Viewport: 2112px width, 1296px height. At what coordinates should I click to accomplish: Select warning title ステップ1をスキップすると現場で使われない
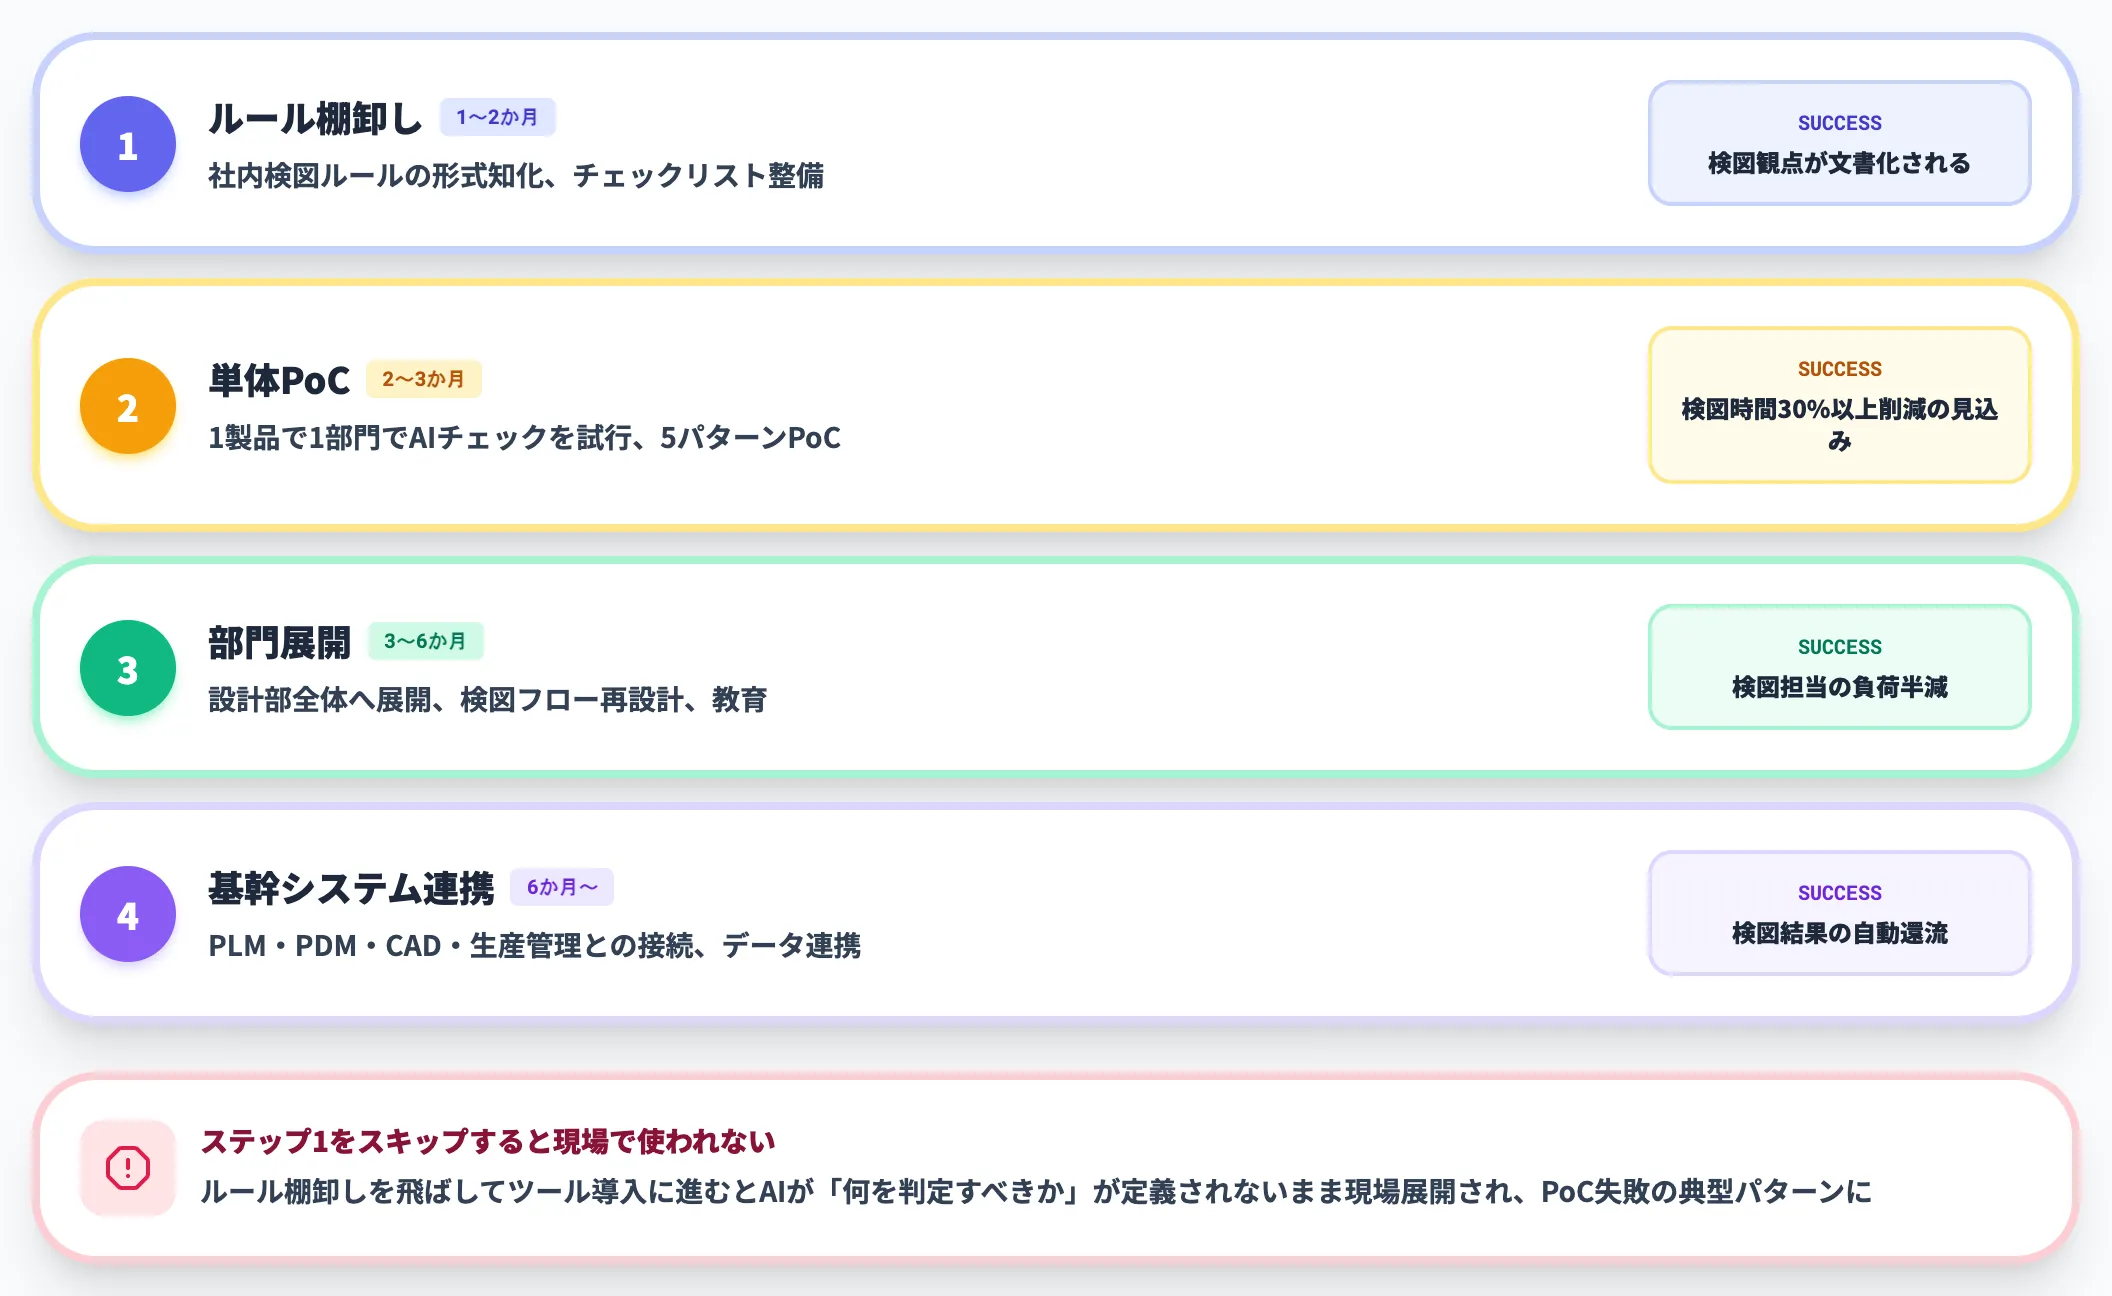pyautogui.click(x=488, y=1141)
